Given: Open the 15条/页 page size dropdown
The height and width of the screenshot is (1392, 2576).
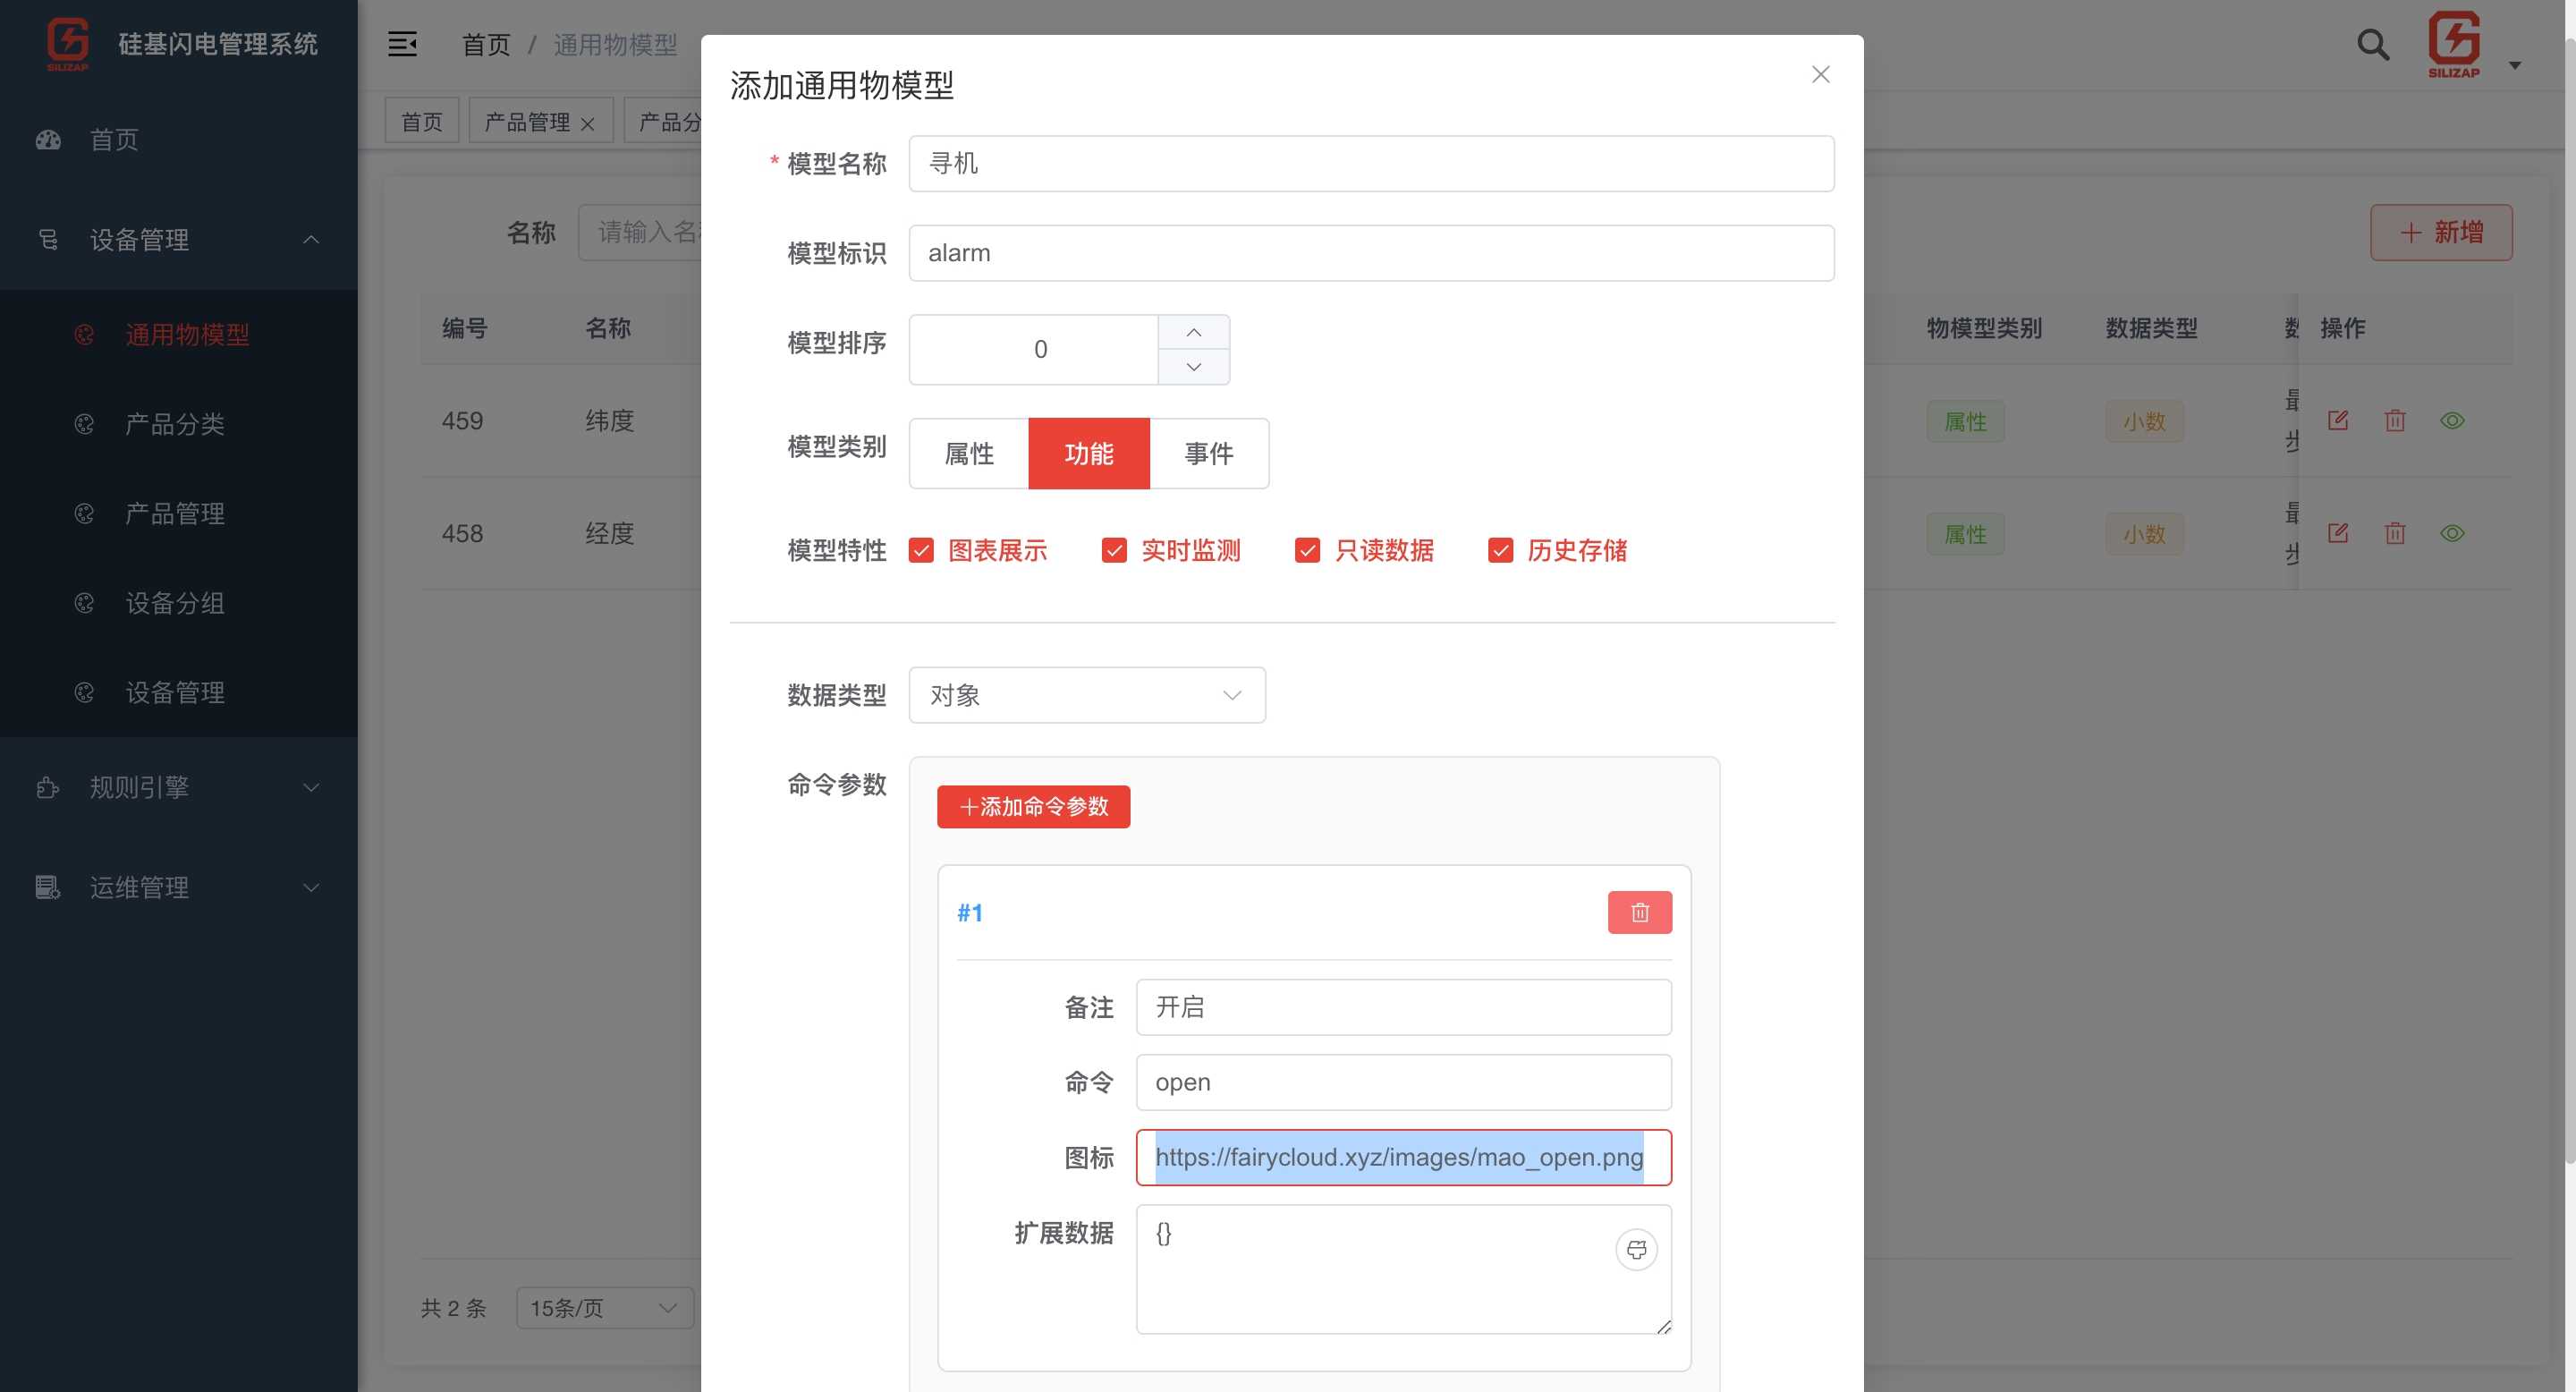Looking at the screenshot, I should 603,1307.
